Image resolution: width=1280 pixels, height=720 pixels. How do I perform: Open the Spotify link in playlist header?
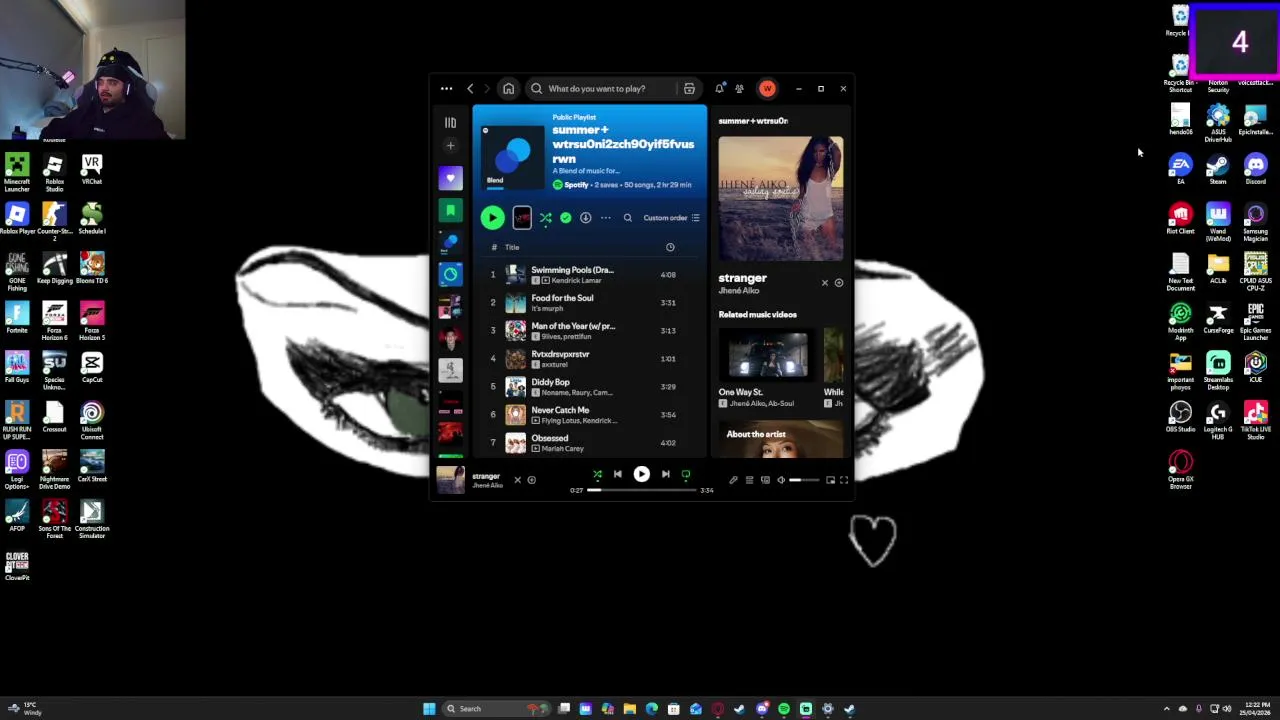pyautogui.click(x=576, y=185)
